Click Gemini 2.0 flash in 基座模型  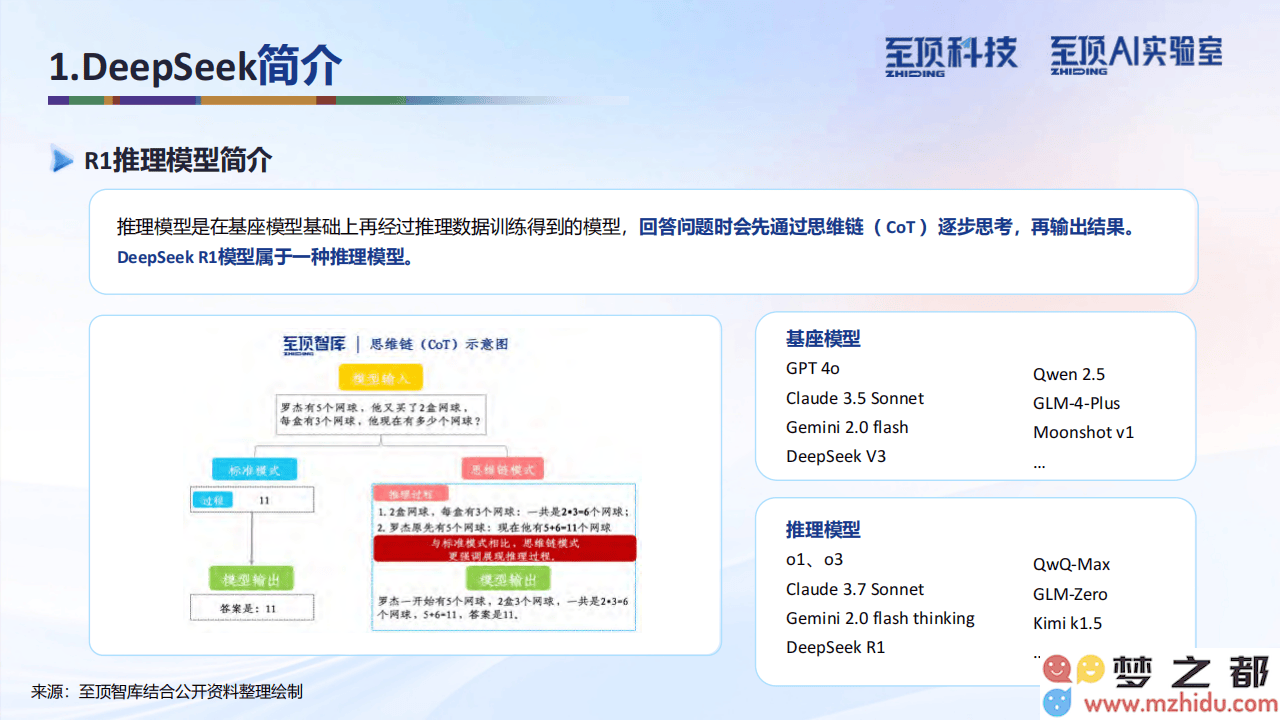coord(847,427)
